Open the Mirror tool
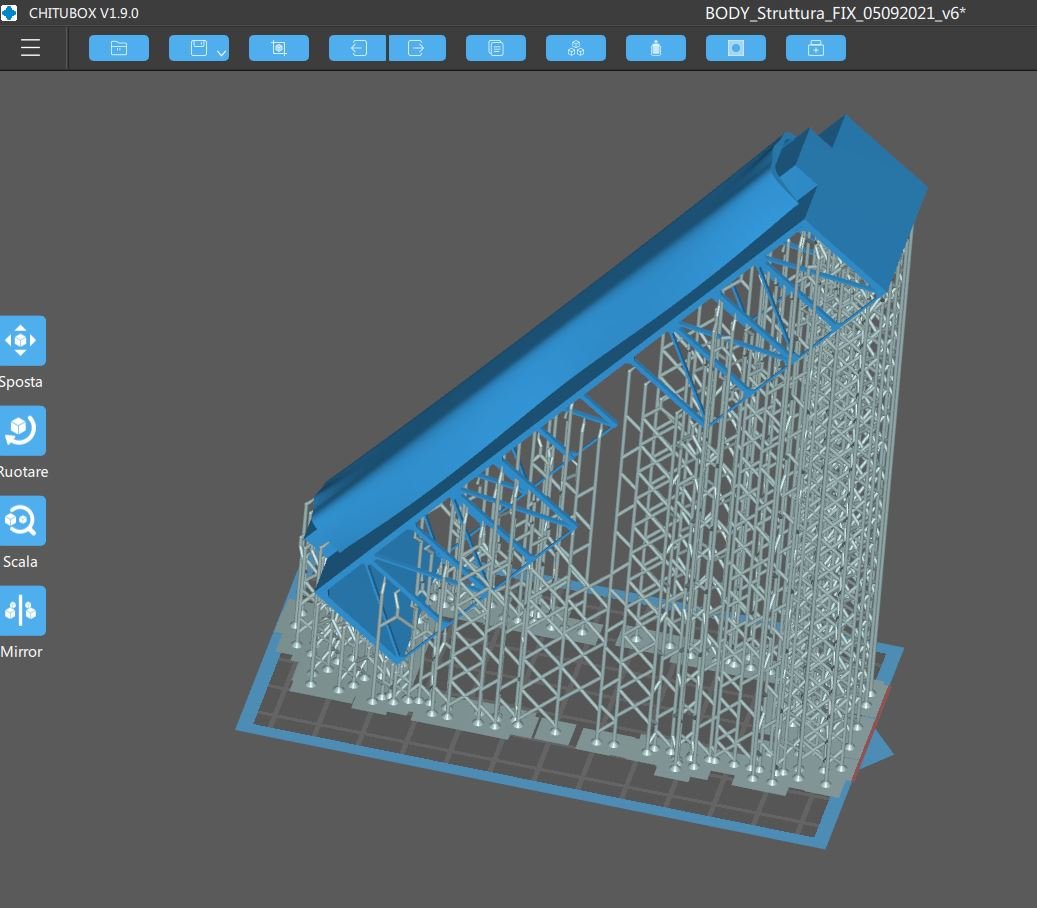1037x908 pixels. click(x=21, y=611)
